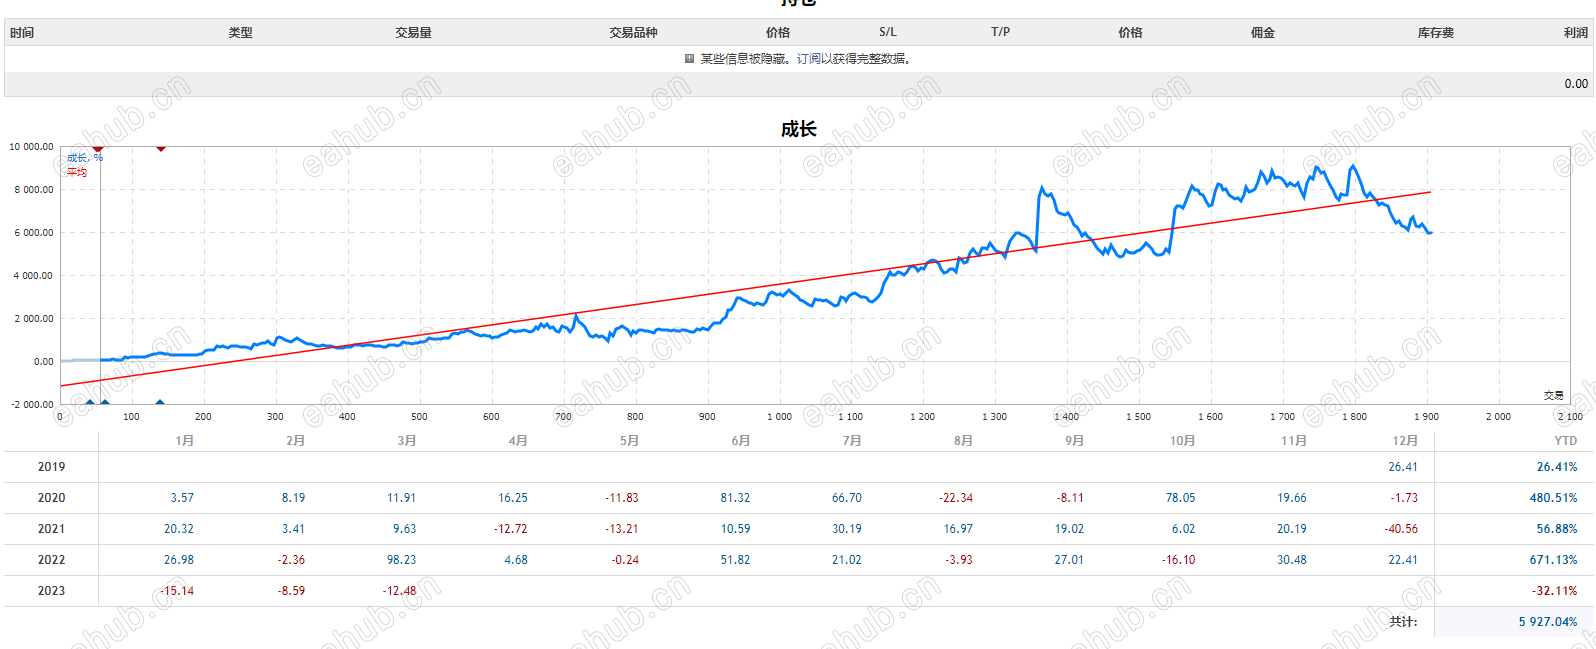The image size is (1596, 649).
Task: Click the 5 927.04% total value
Action: [x=1548, y=622]
